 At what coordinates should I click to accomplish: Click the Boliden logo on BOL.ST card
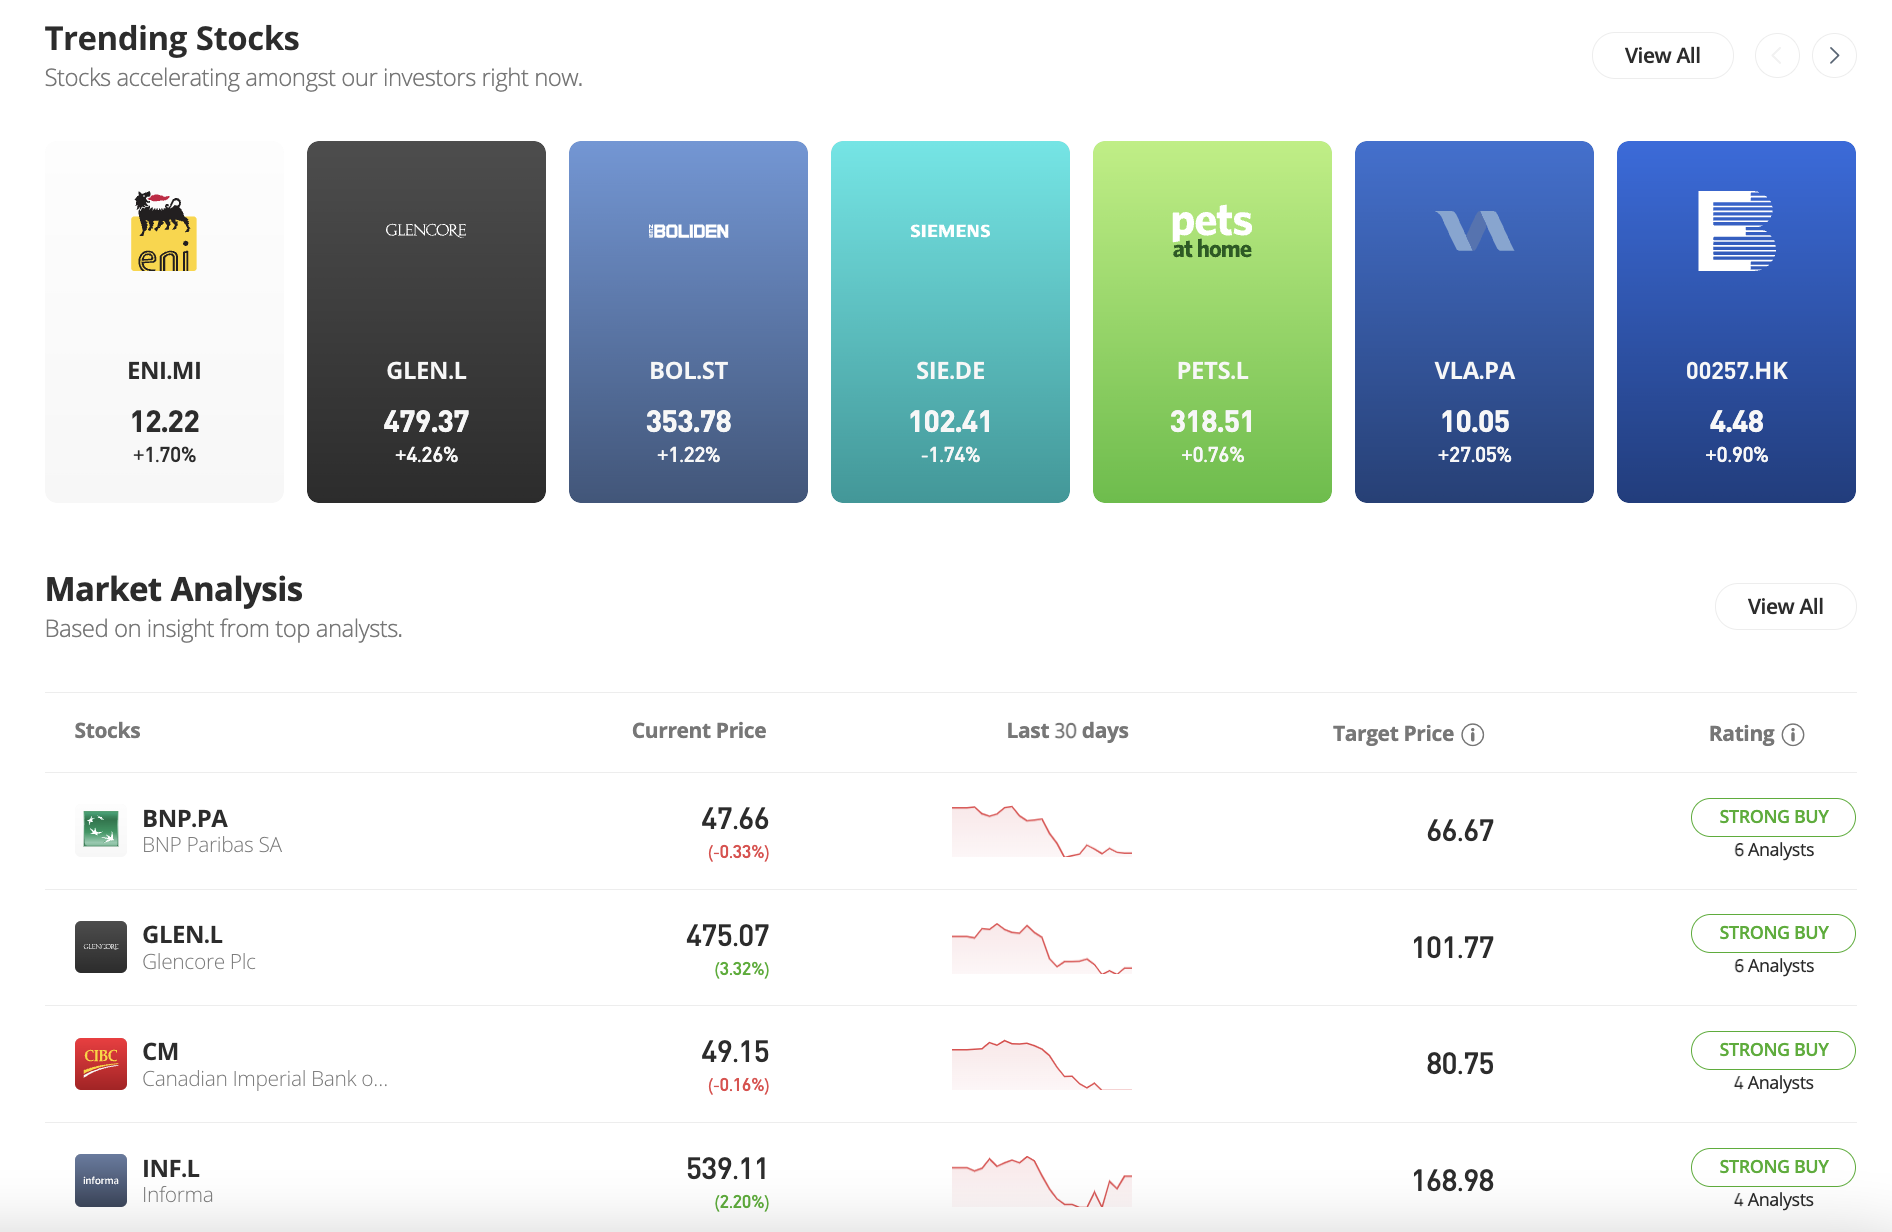(688, 231)
